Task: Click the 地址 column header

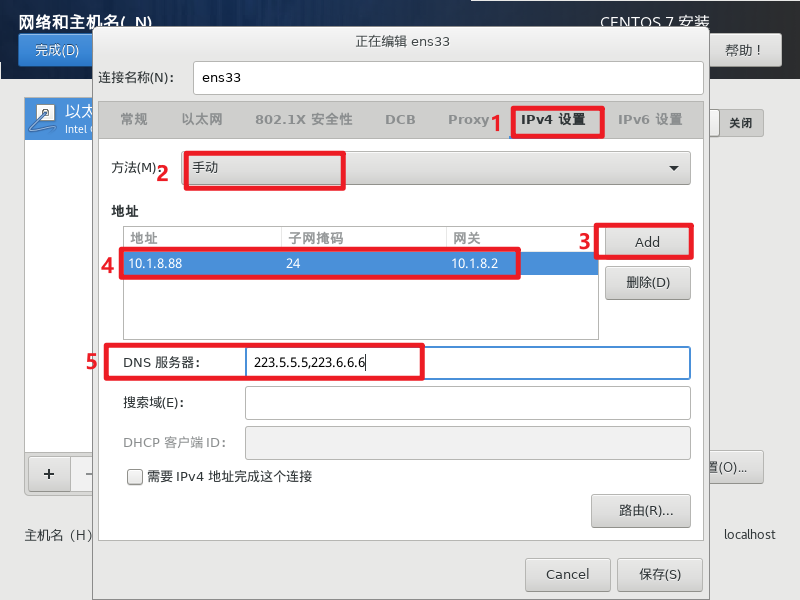Action: click(202, 238)
